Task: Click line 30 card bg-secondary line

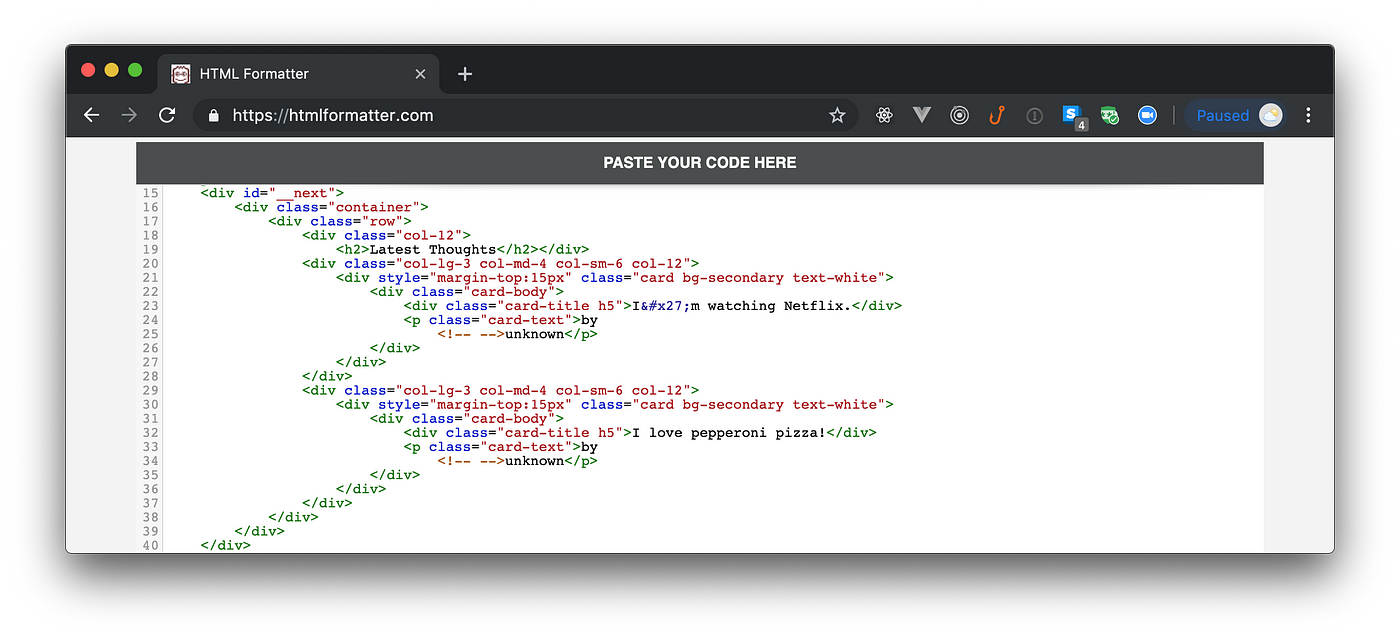Action: pyautogui.click(x=615, y=404)
